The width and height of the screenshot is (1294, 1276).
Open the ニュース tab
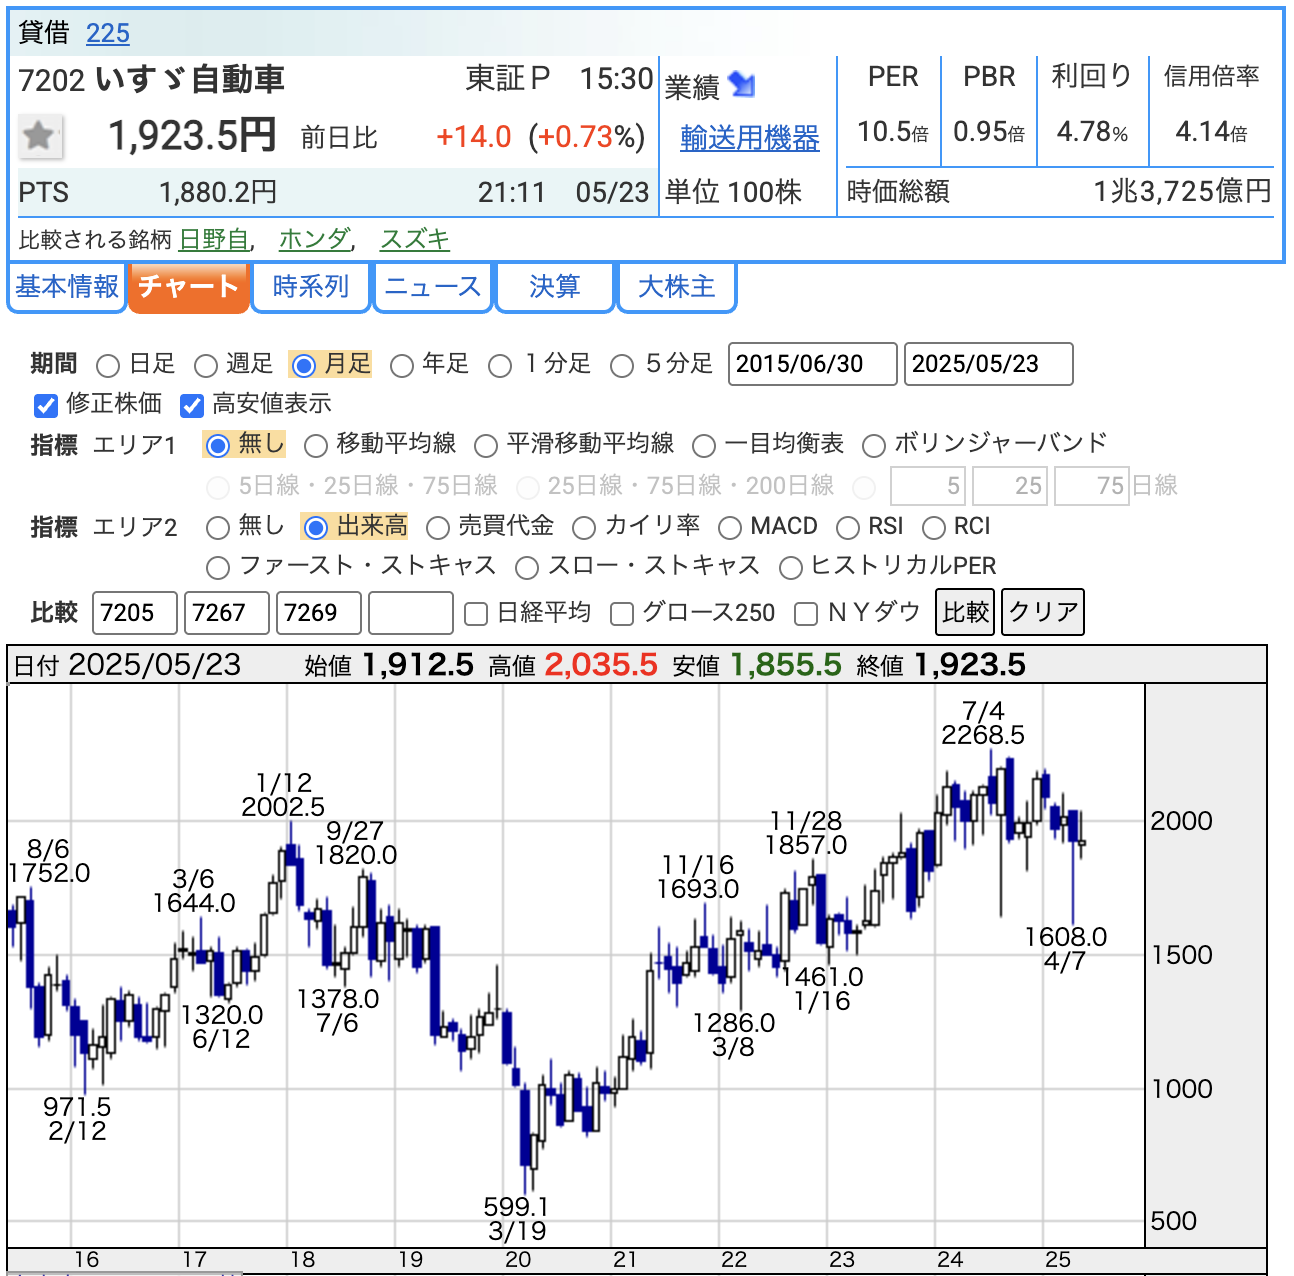click(x=433, y=287)
